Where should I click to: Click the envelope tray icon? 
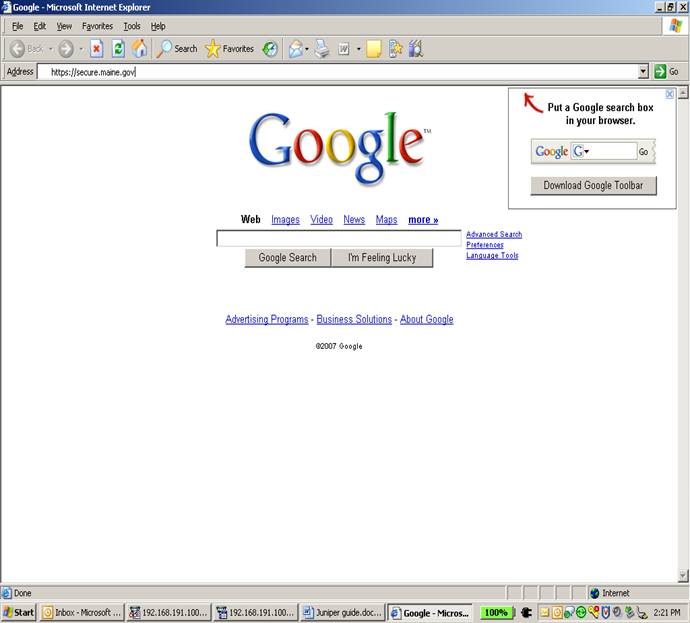[545, 612]
